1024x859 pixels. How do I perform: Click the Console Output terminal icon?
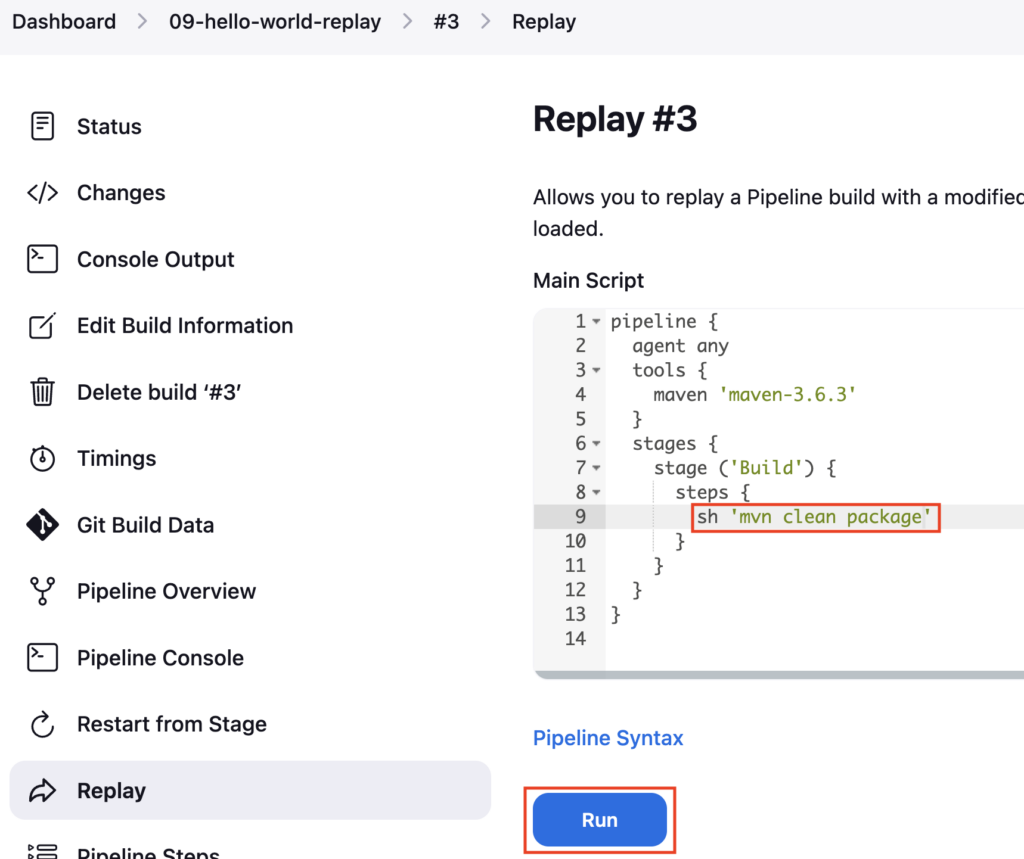42,259
